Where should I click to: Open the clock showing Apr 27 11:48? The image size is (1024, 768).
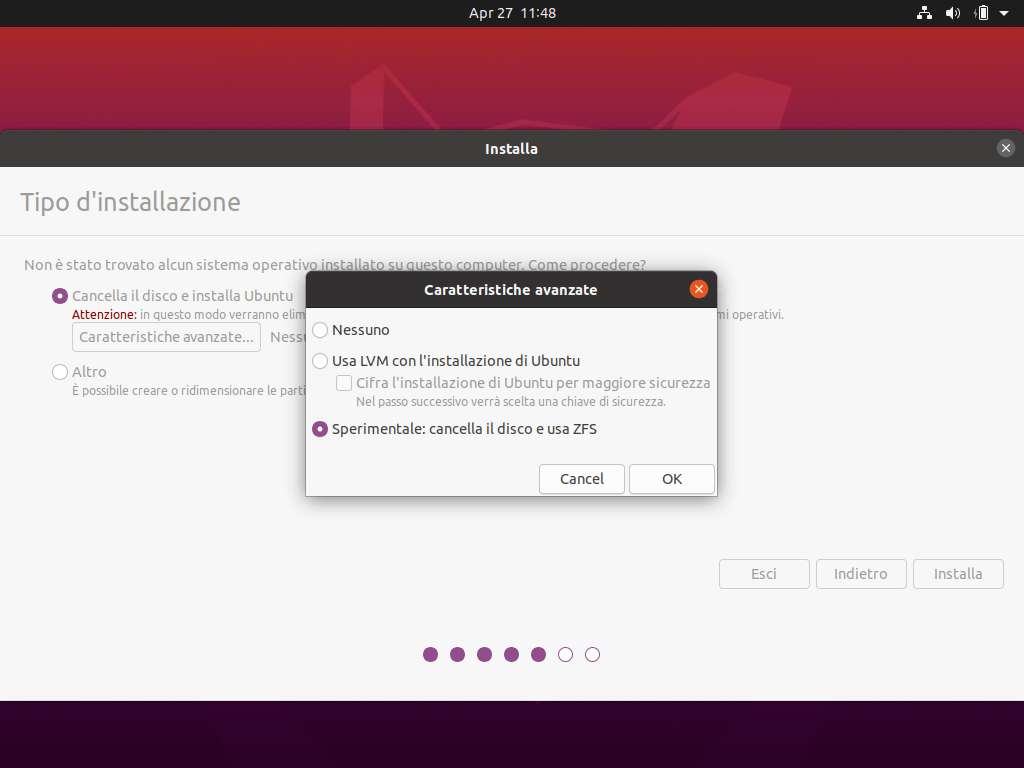pos(512,13)
